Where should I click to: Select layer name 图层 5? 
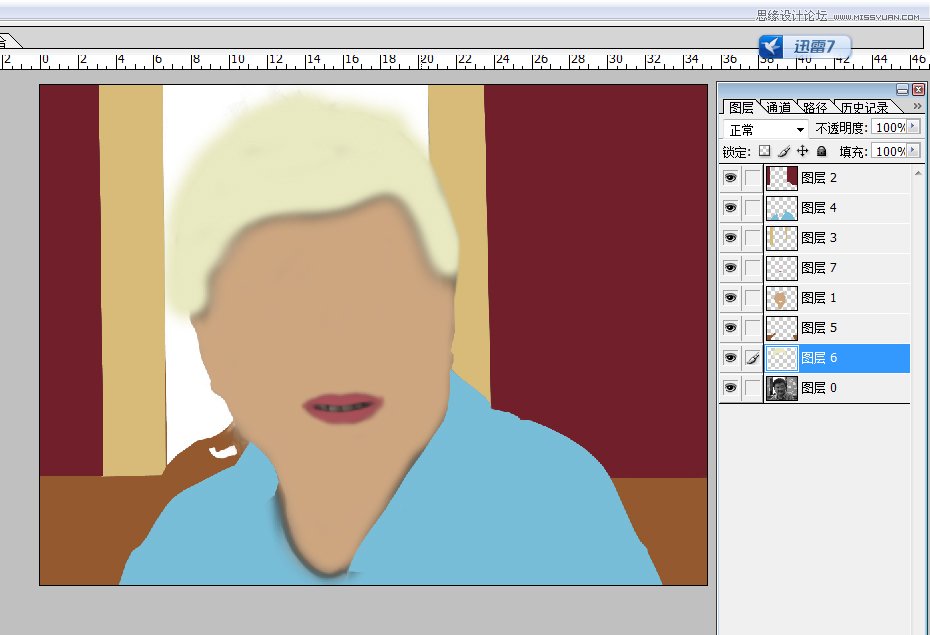click(x=818, y=328)
